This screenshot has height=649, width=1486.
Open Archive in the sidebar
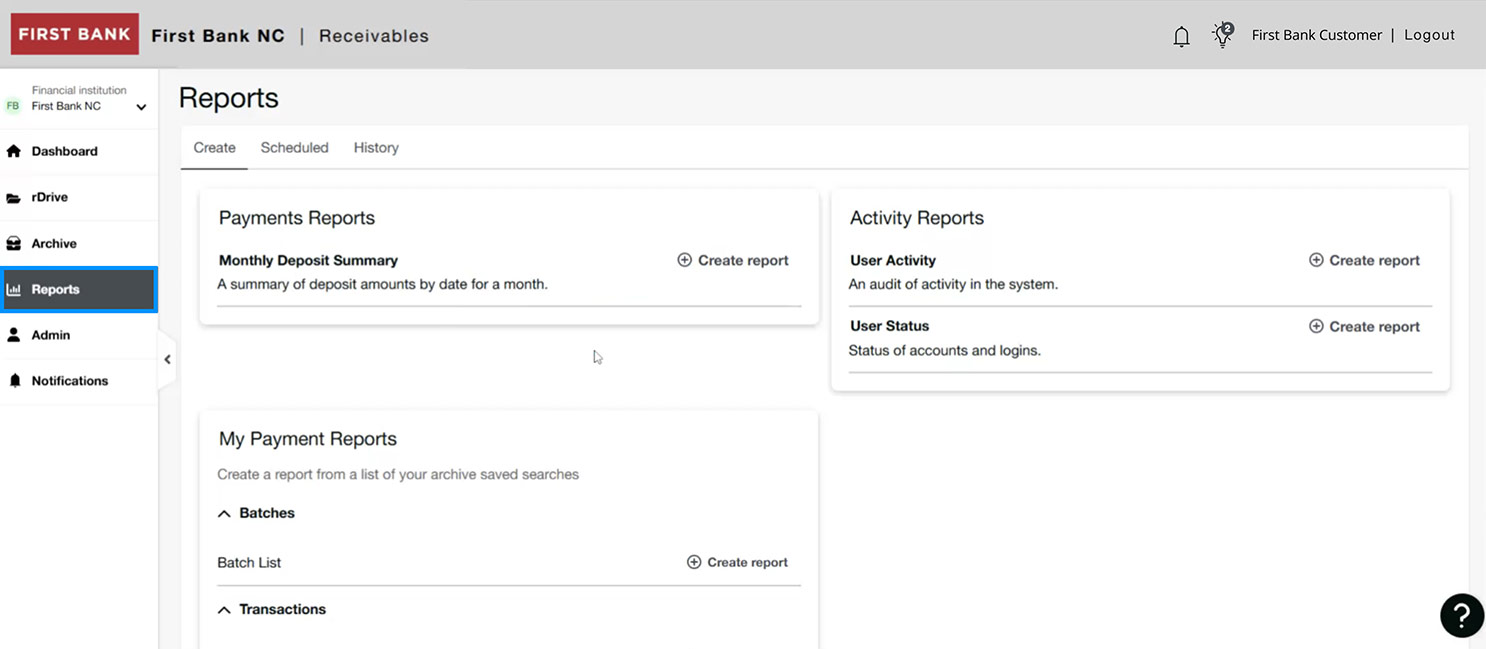point(79,243)
